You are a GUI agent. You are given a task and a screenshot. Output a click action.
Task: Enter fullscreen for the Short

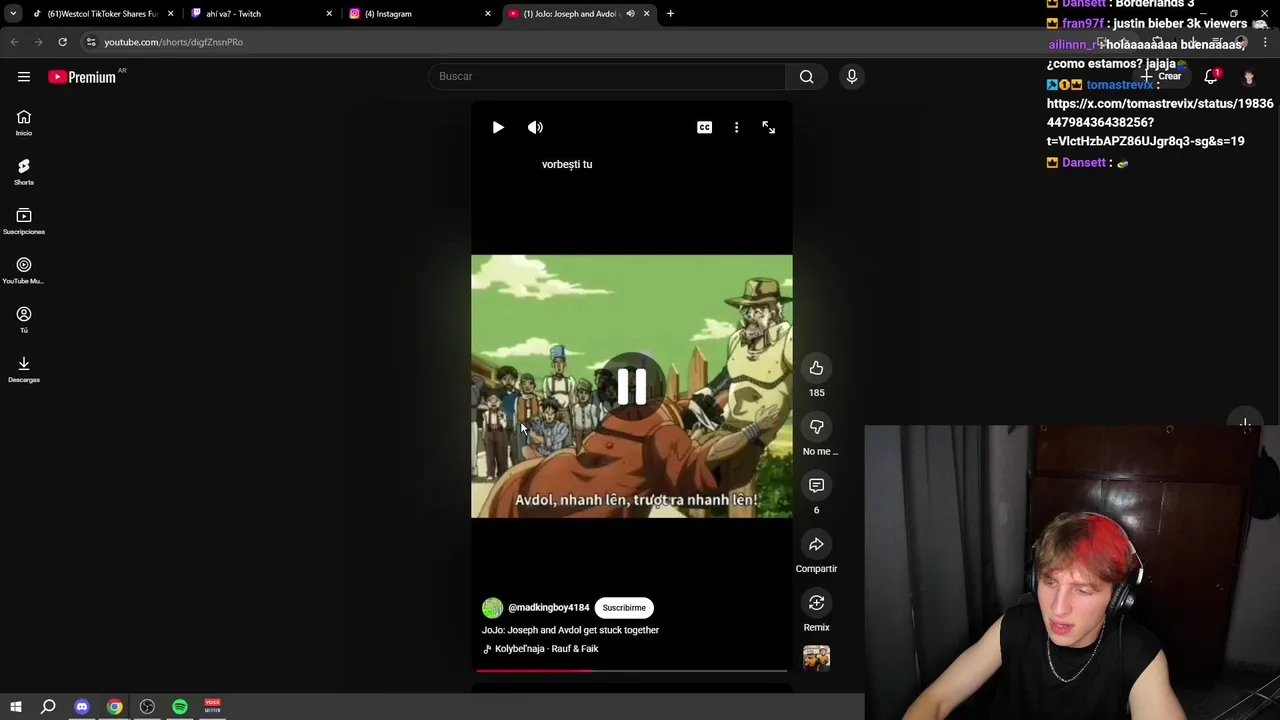pos(769,127)
